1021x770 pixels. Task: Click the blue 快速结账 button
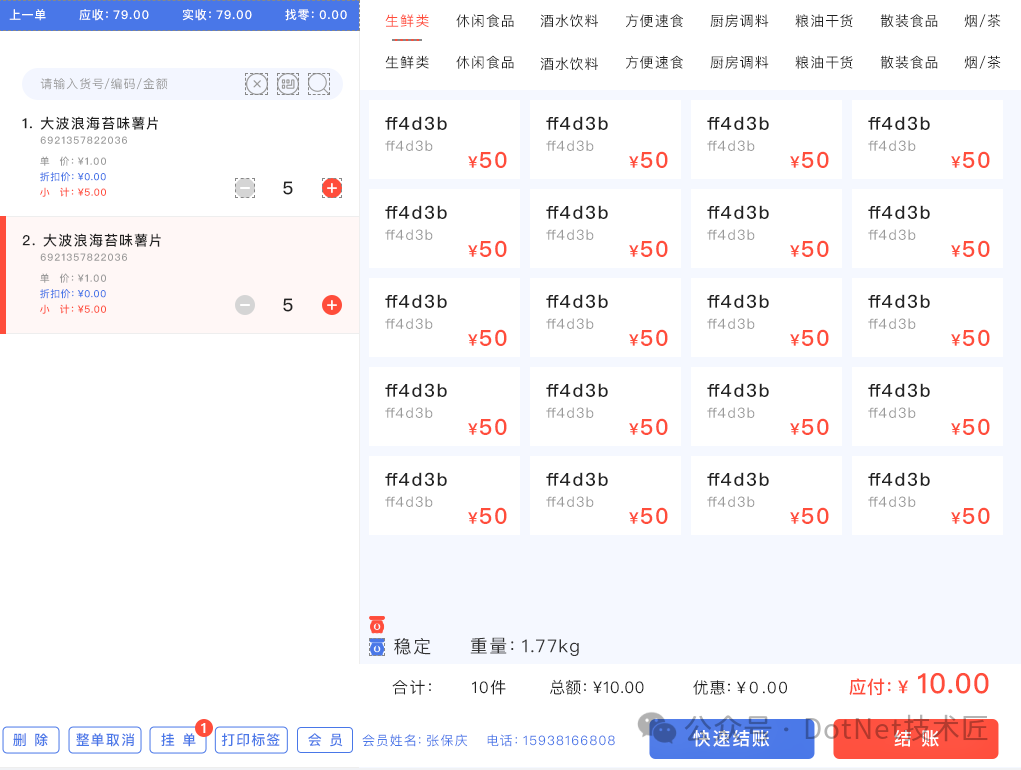(x=731, y=739)
